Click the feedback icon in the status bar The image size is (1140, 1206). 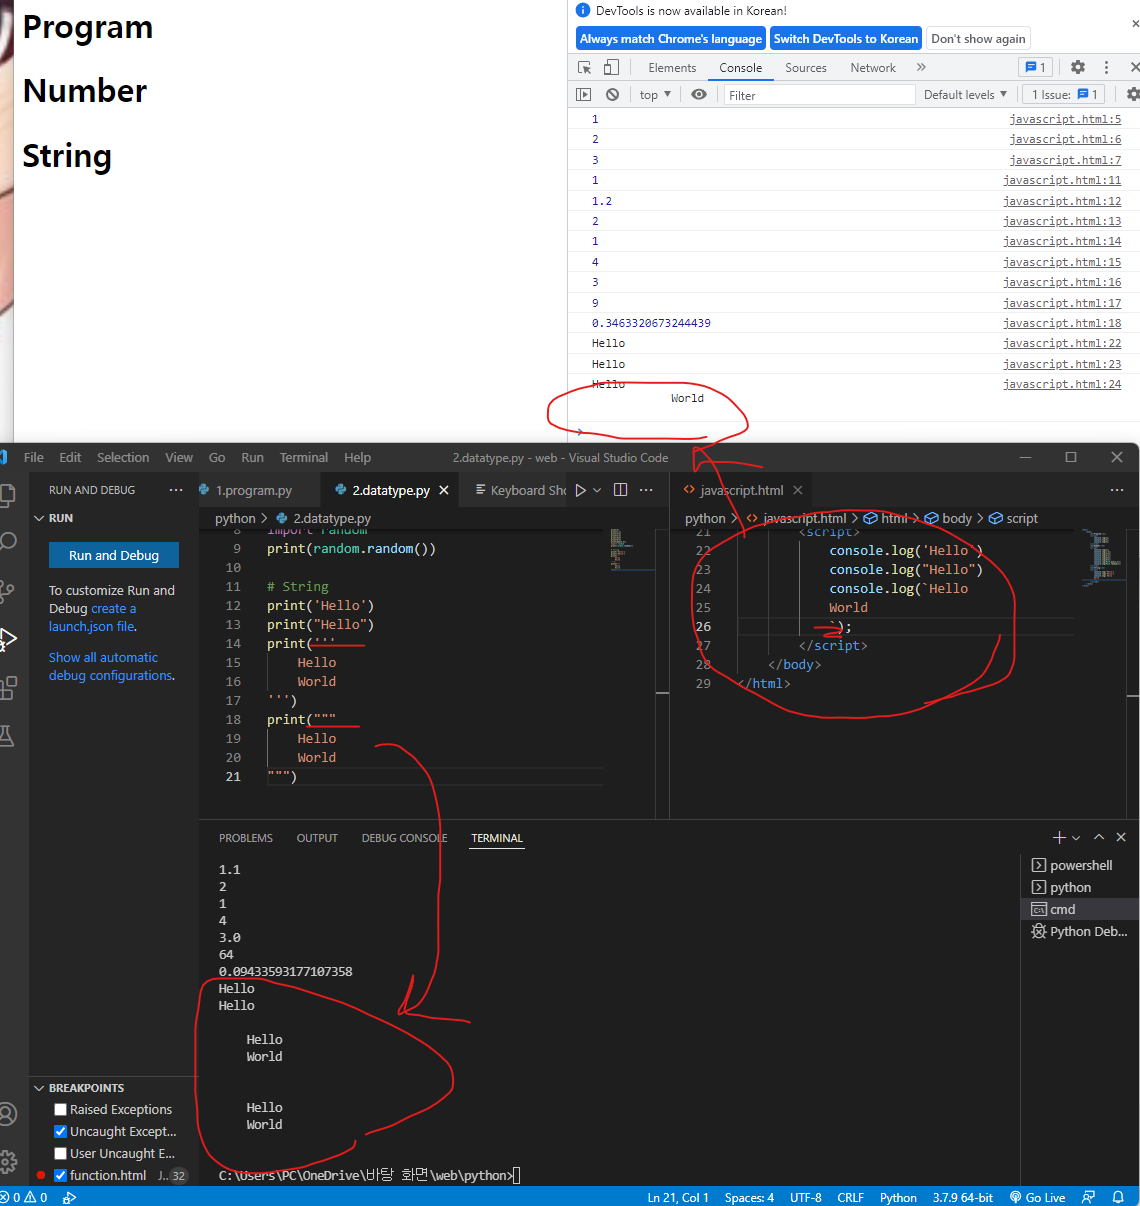[1088, 1197]
